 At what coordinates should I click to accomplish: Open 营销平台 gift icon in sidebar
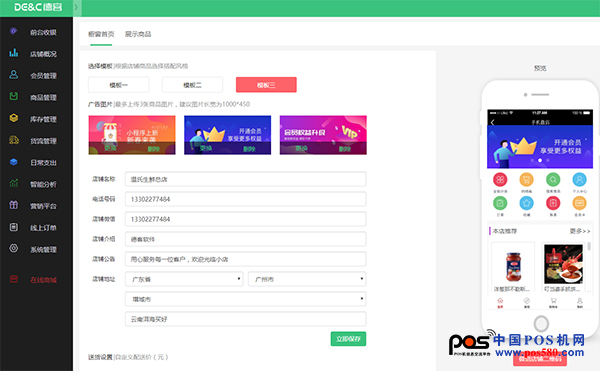(13, 205)
